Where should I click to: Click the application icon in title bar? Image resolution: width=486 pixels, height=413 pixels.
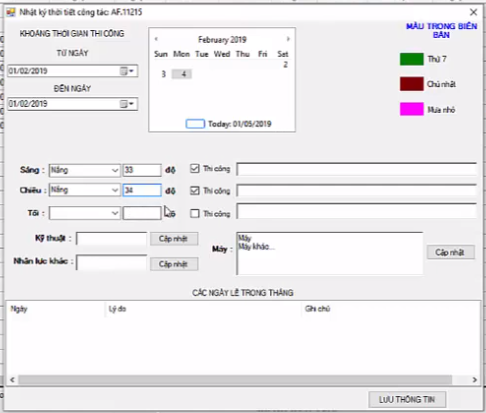[11, 12]
